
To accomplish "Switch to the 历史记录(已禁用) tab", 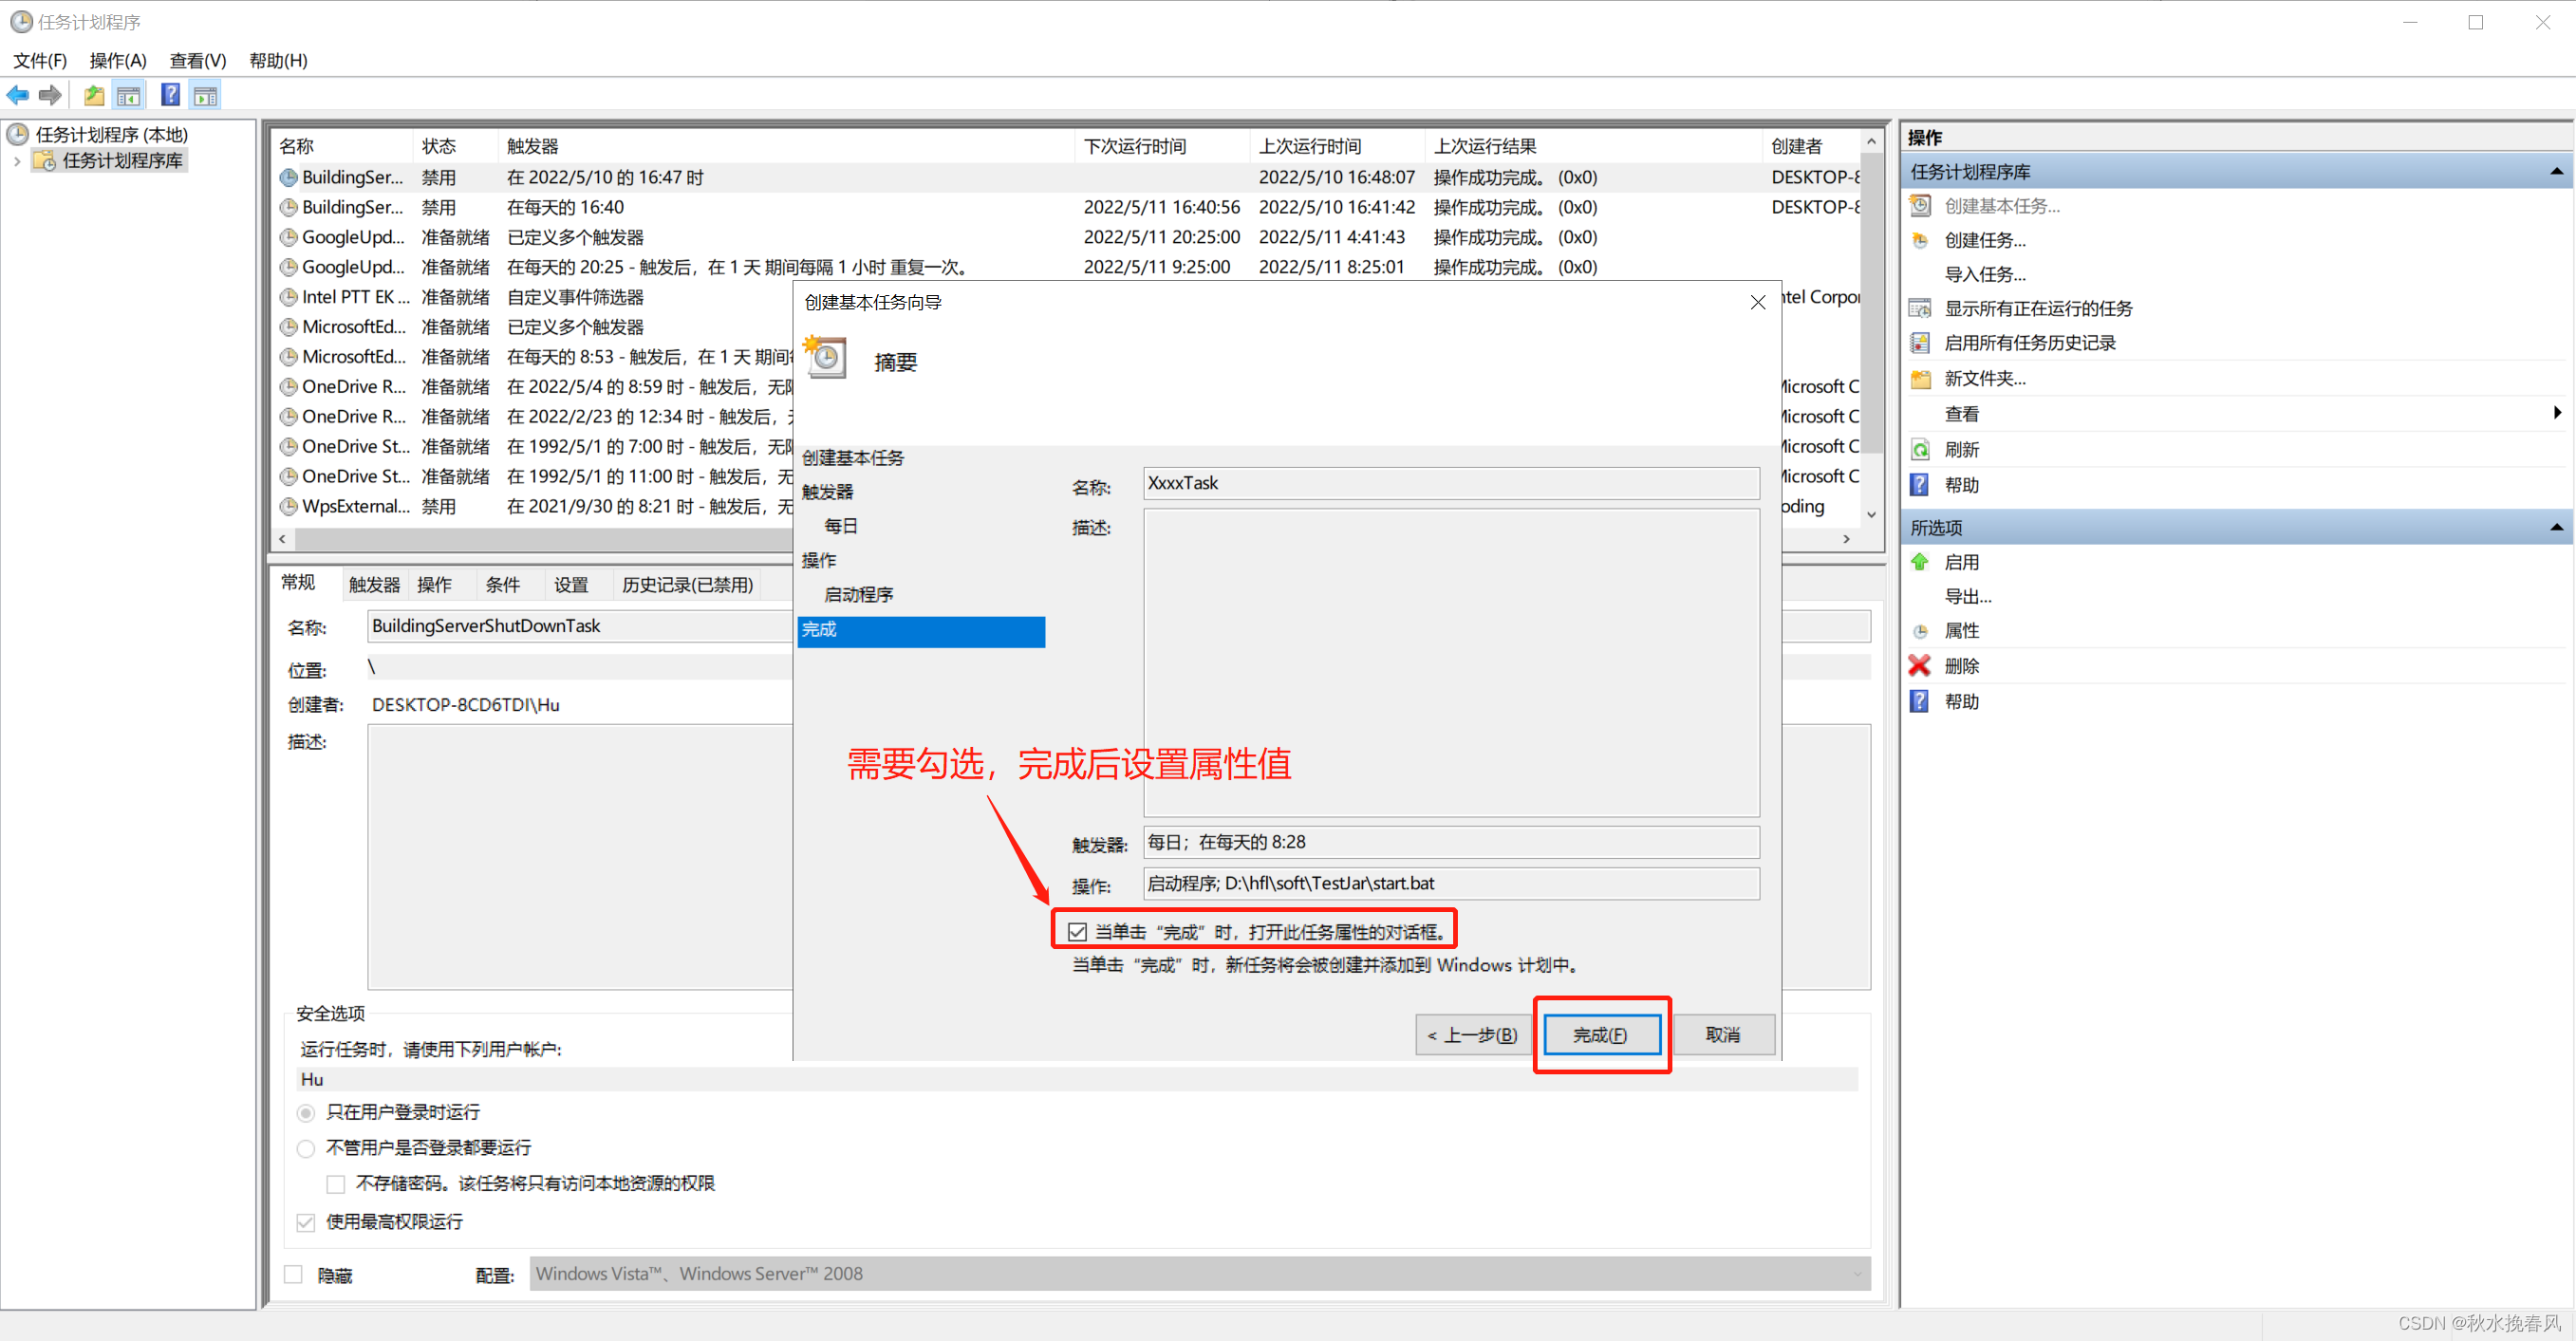I will (x=687, y=585).
